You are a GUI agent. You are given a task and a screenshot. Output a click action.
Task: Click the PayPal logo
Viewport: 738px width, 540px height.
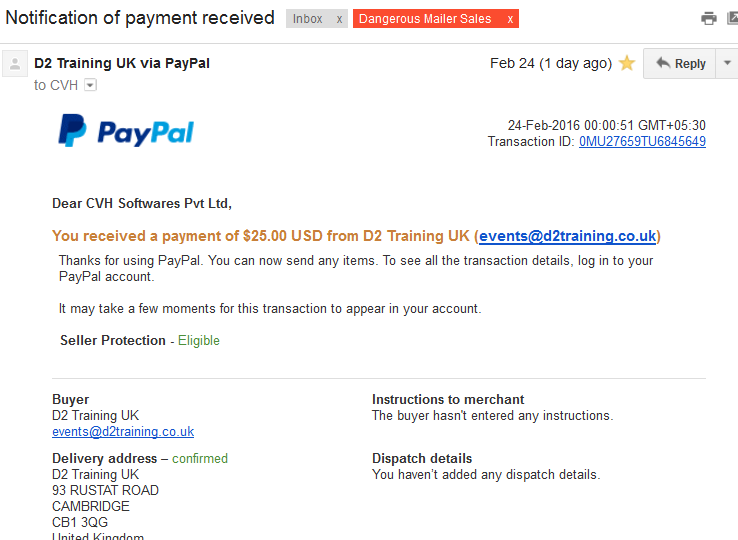point(126,130)
